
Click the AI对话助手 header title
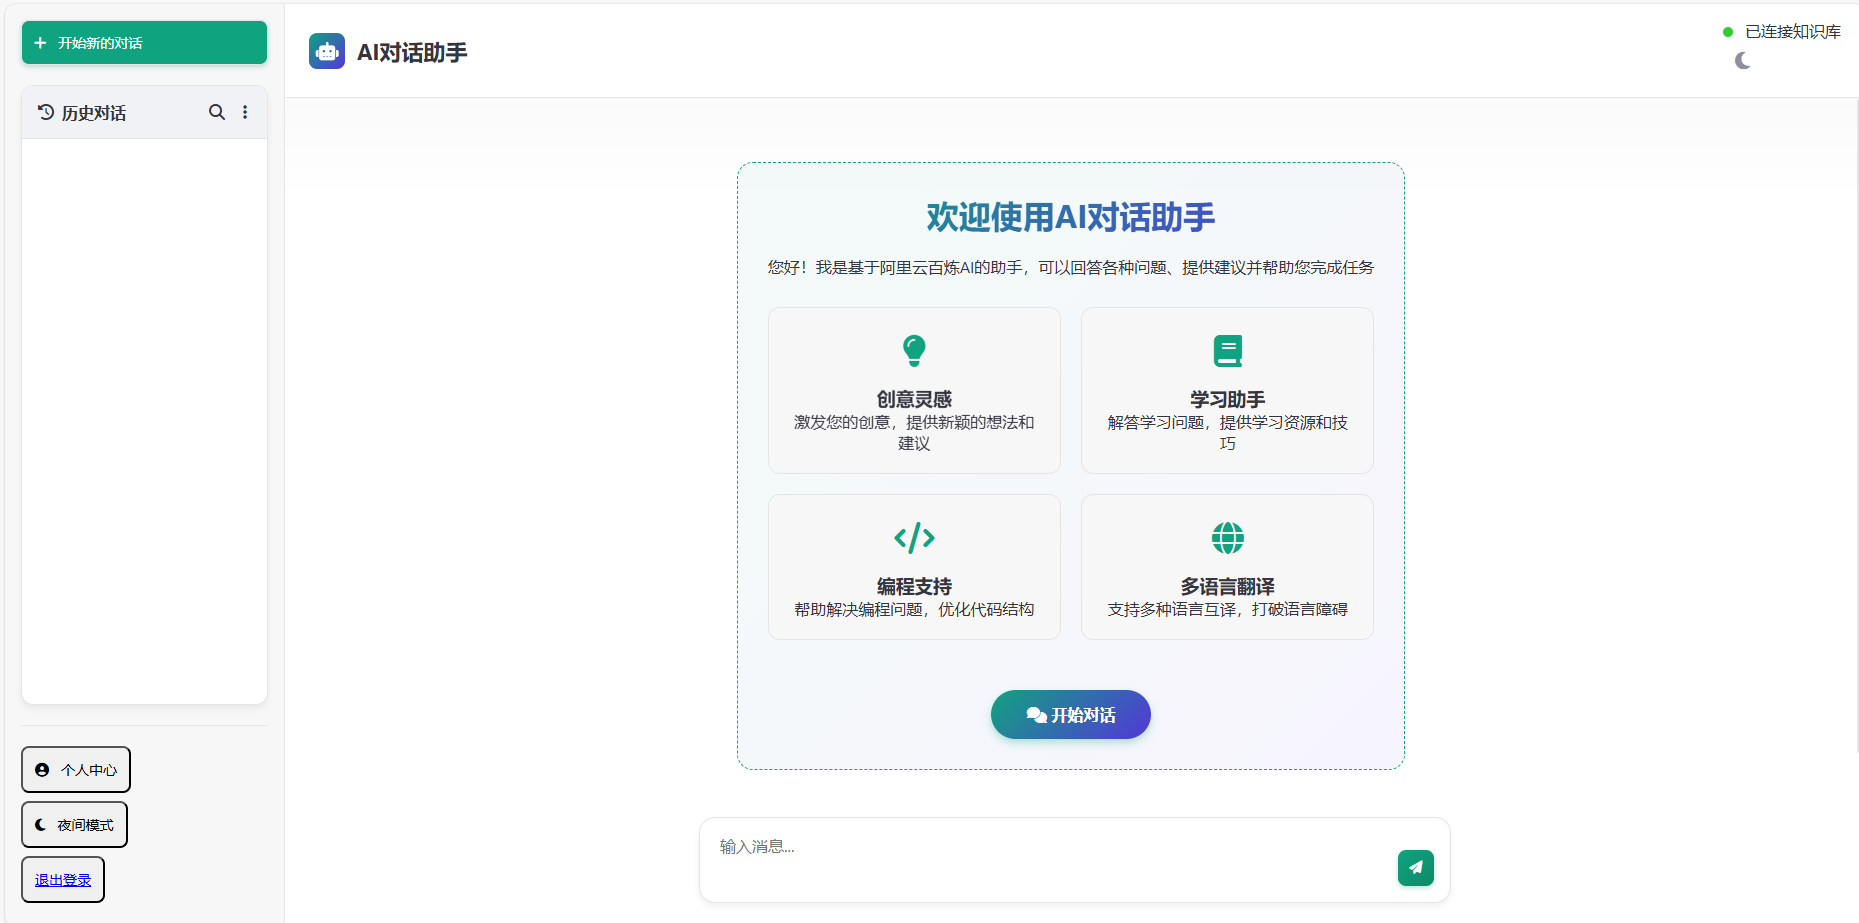click(x=412, y=52)
